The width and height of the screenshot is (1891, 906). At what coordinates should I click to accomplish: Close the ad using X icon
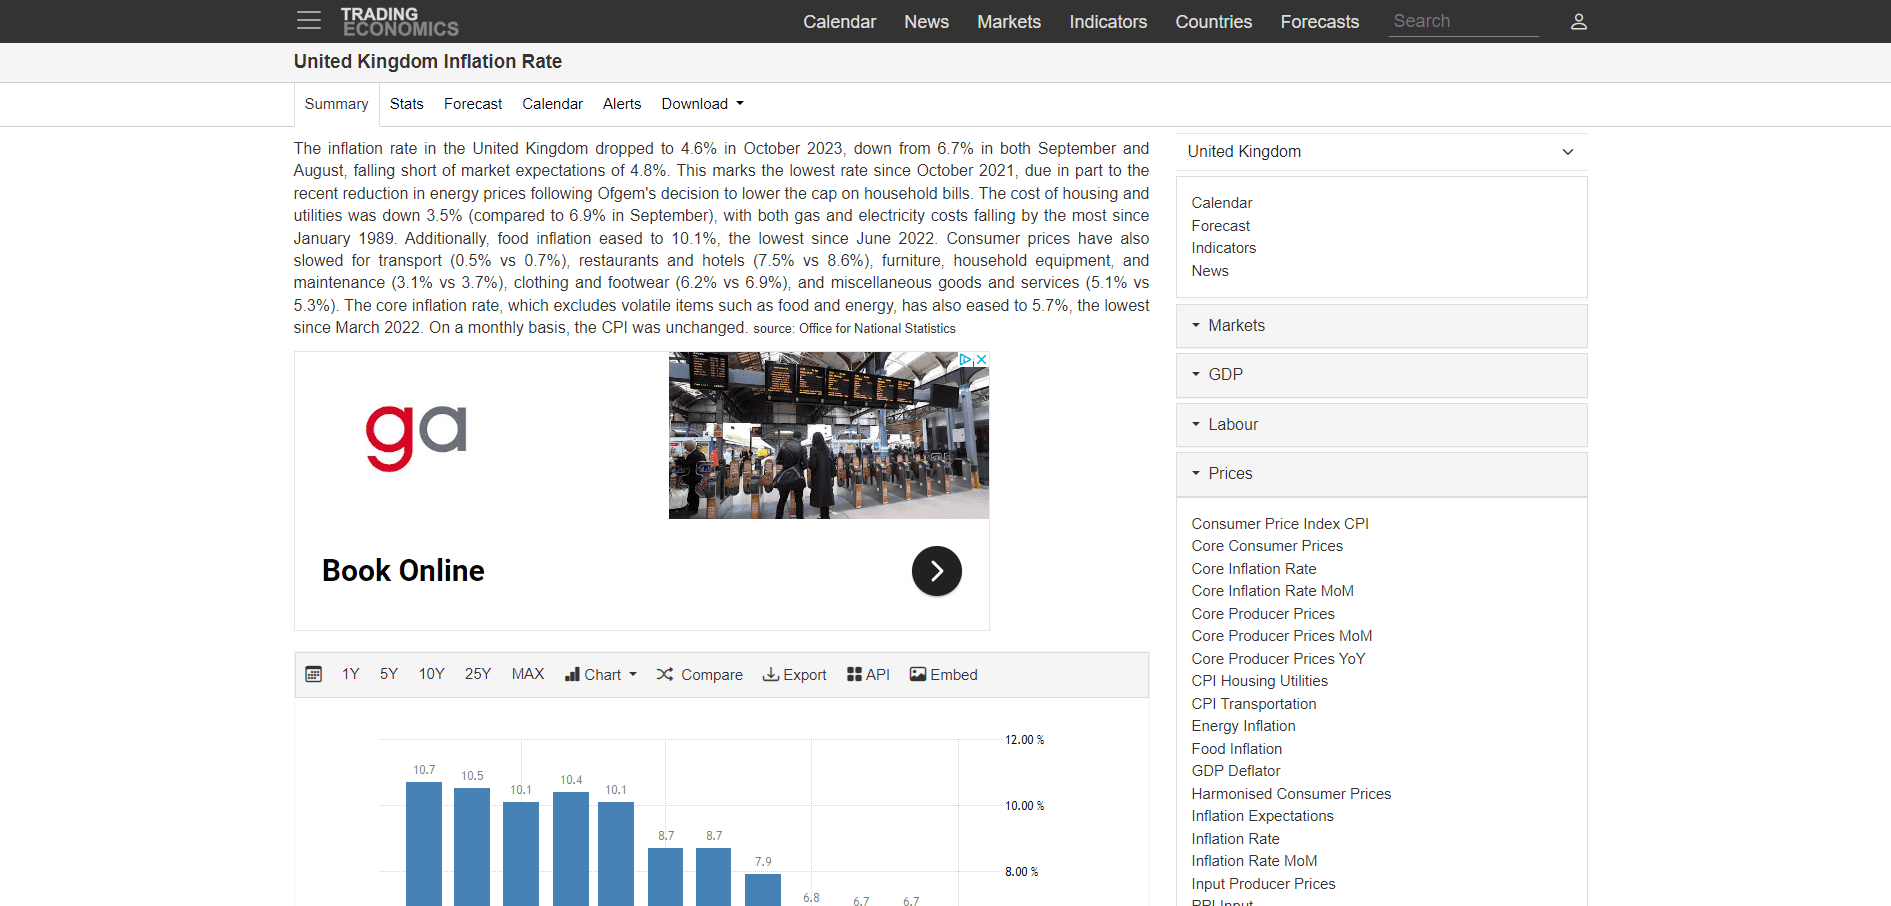click(981, 360)
